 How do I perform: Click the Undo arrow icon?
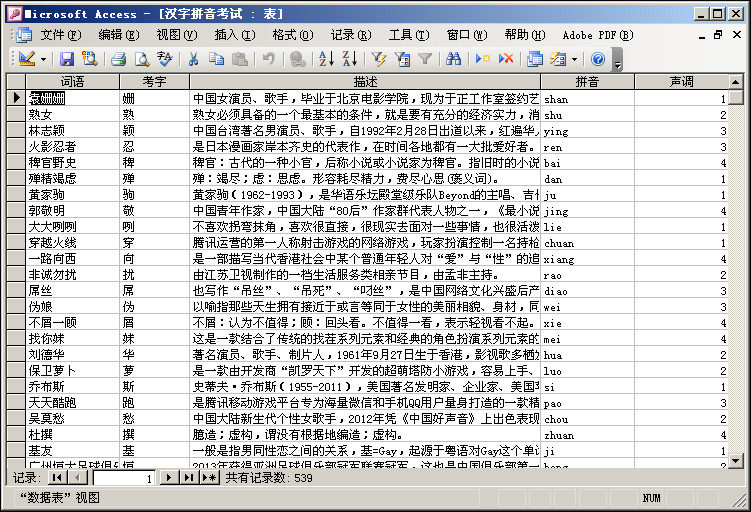point(269,59)
